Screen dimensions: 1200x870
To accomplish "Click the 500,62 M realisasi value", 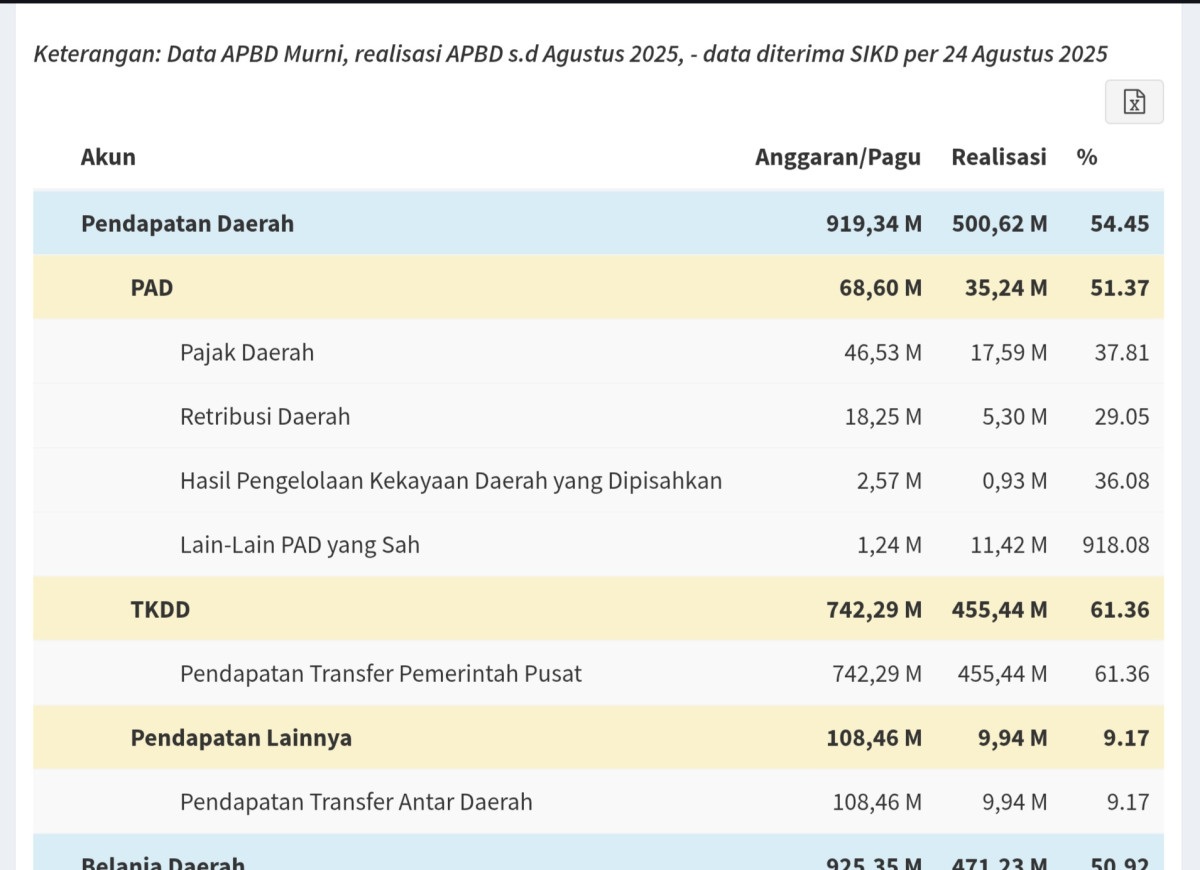I will pos(999,223).
